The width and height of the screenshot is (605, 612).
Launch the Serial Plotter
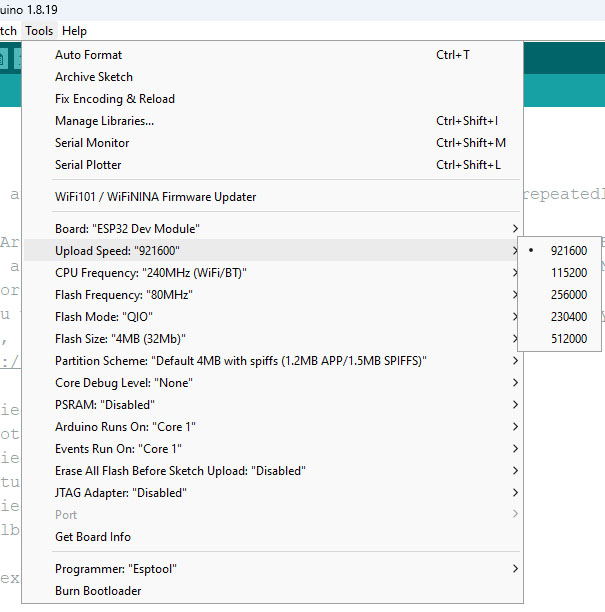pos(89,165)
